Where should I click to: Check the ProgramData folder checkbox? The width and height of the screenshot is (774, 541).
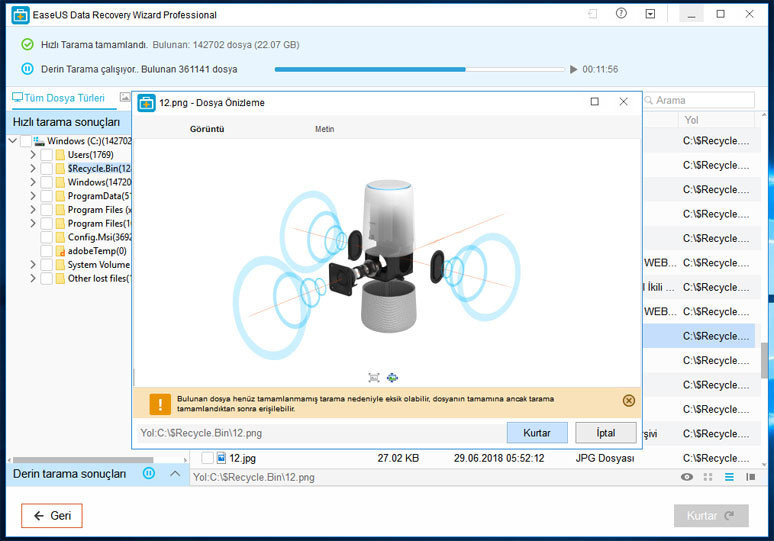[x=46, y=196]
